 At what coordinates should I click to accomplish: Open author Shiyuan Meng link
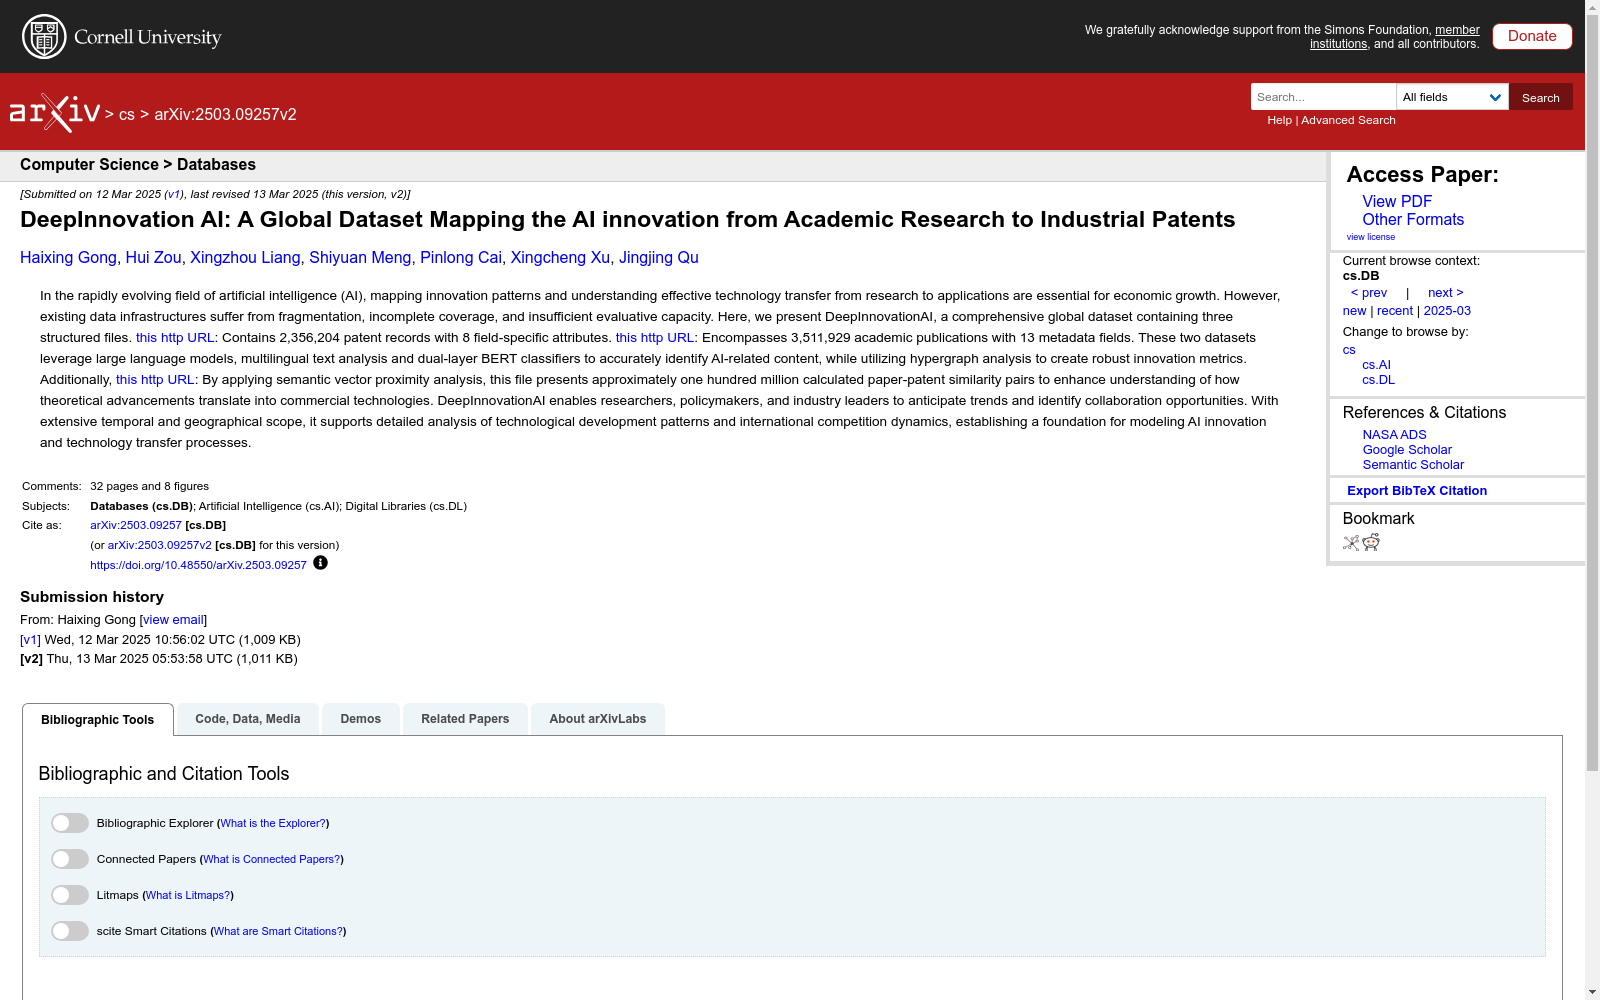pyautogui.click(x=360, y=257)
